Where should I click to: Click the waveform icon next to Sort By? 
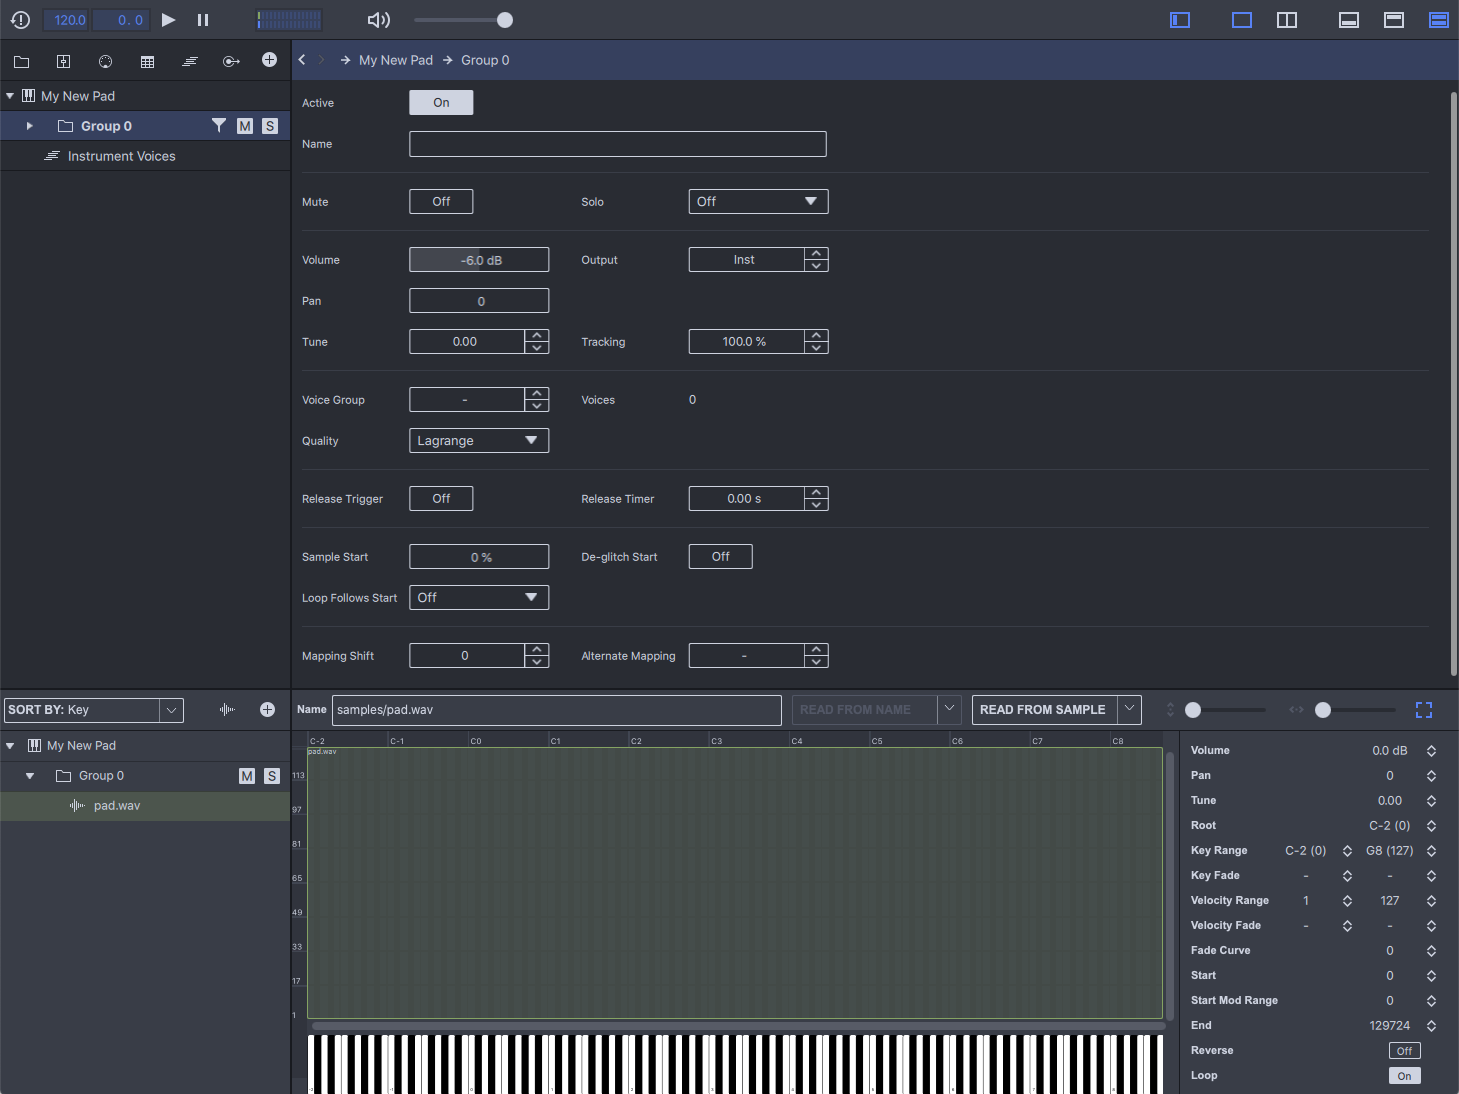(x=227, y=710)
